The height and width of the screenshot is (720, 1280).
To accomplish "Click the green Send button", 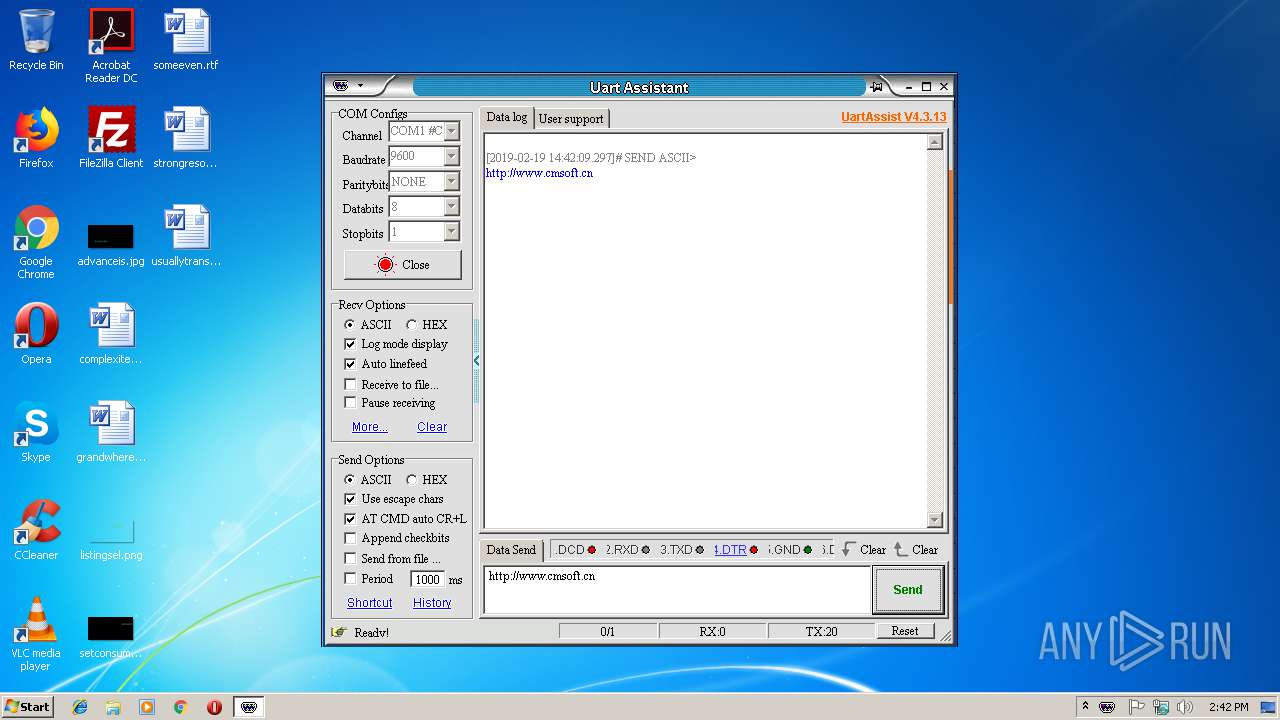I will pyautogui.click(x=908, y=590).
